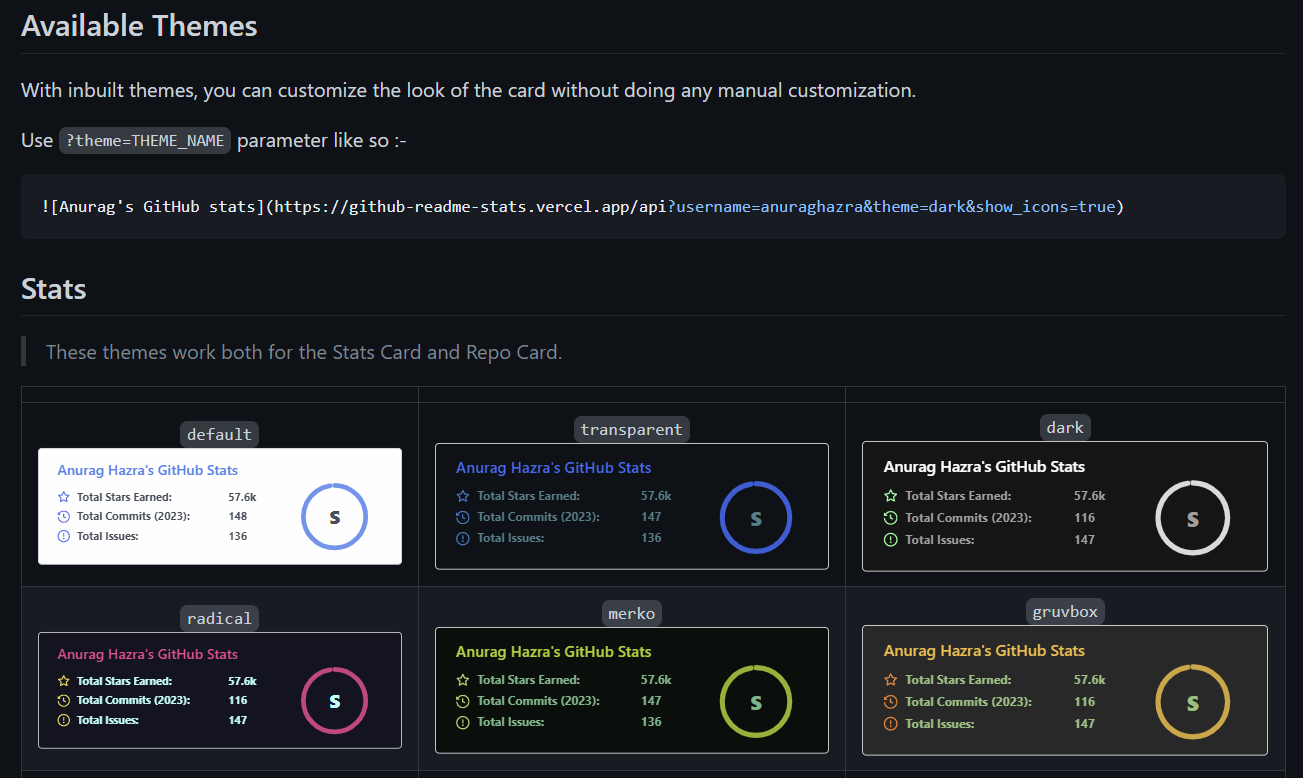Screen dimensions: 1303x778
Task: Click the issues icon in transparent card
Action: (462, 538)
